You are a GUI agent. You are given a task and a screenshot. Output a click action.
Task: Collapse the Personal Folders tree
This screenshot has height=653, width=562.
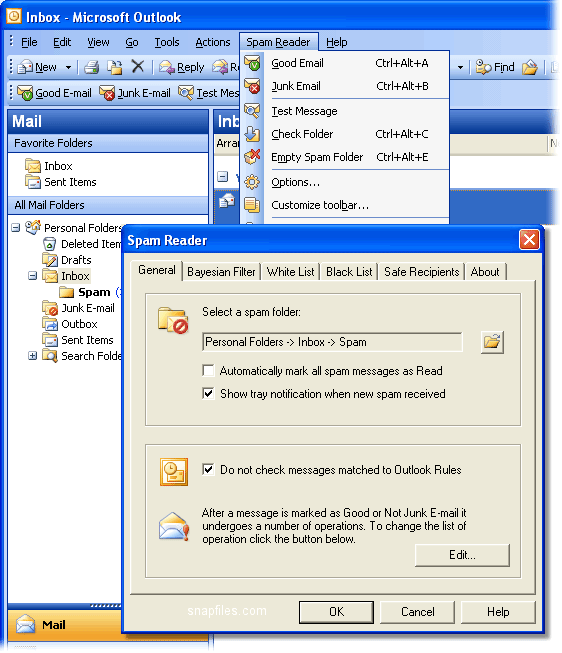16,228
